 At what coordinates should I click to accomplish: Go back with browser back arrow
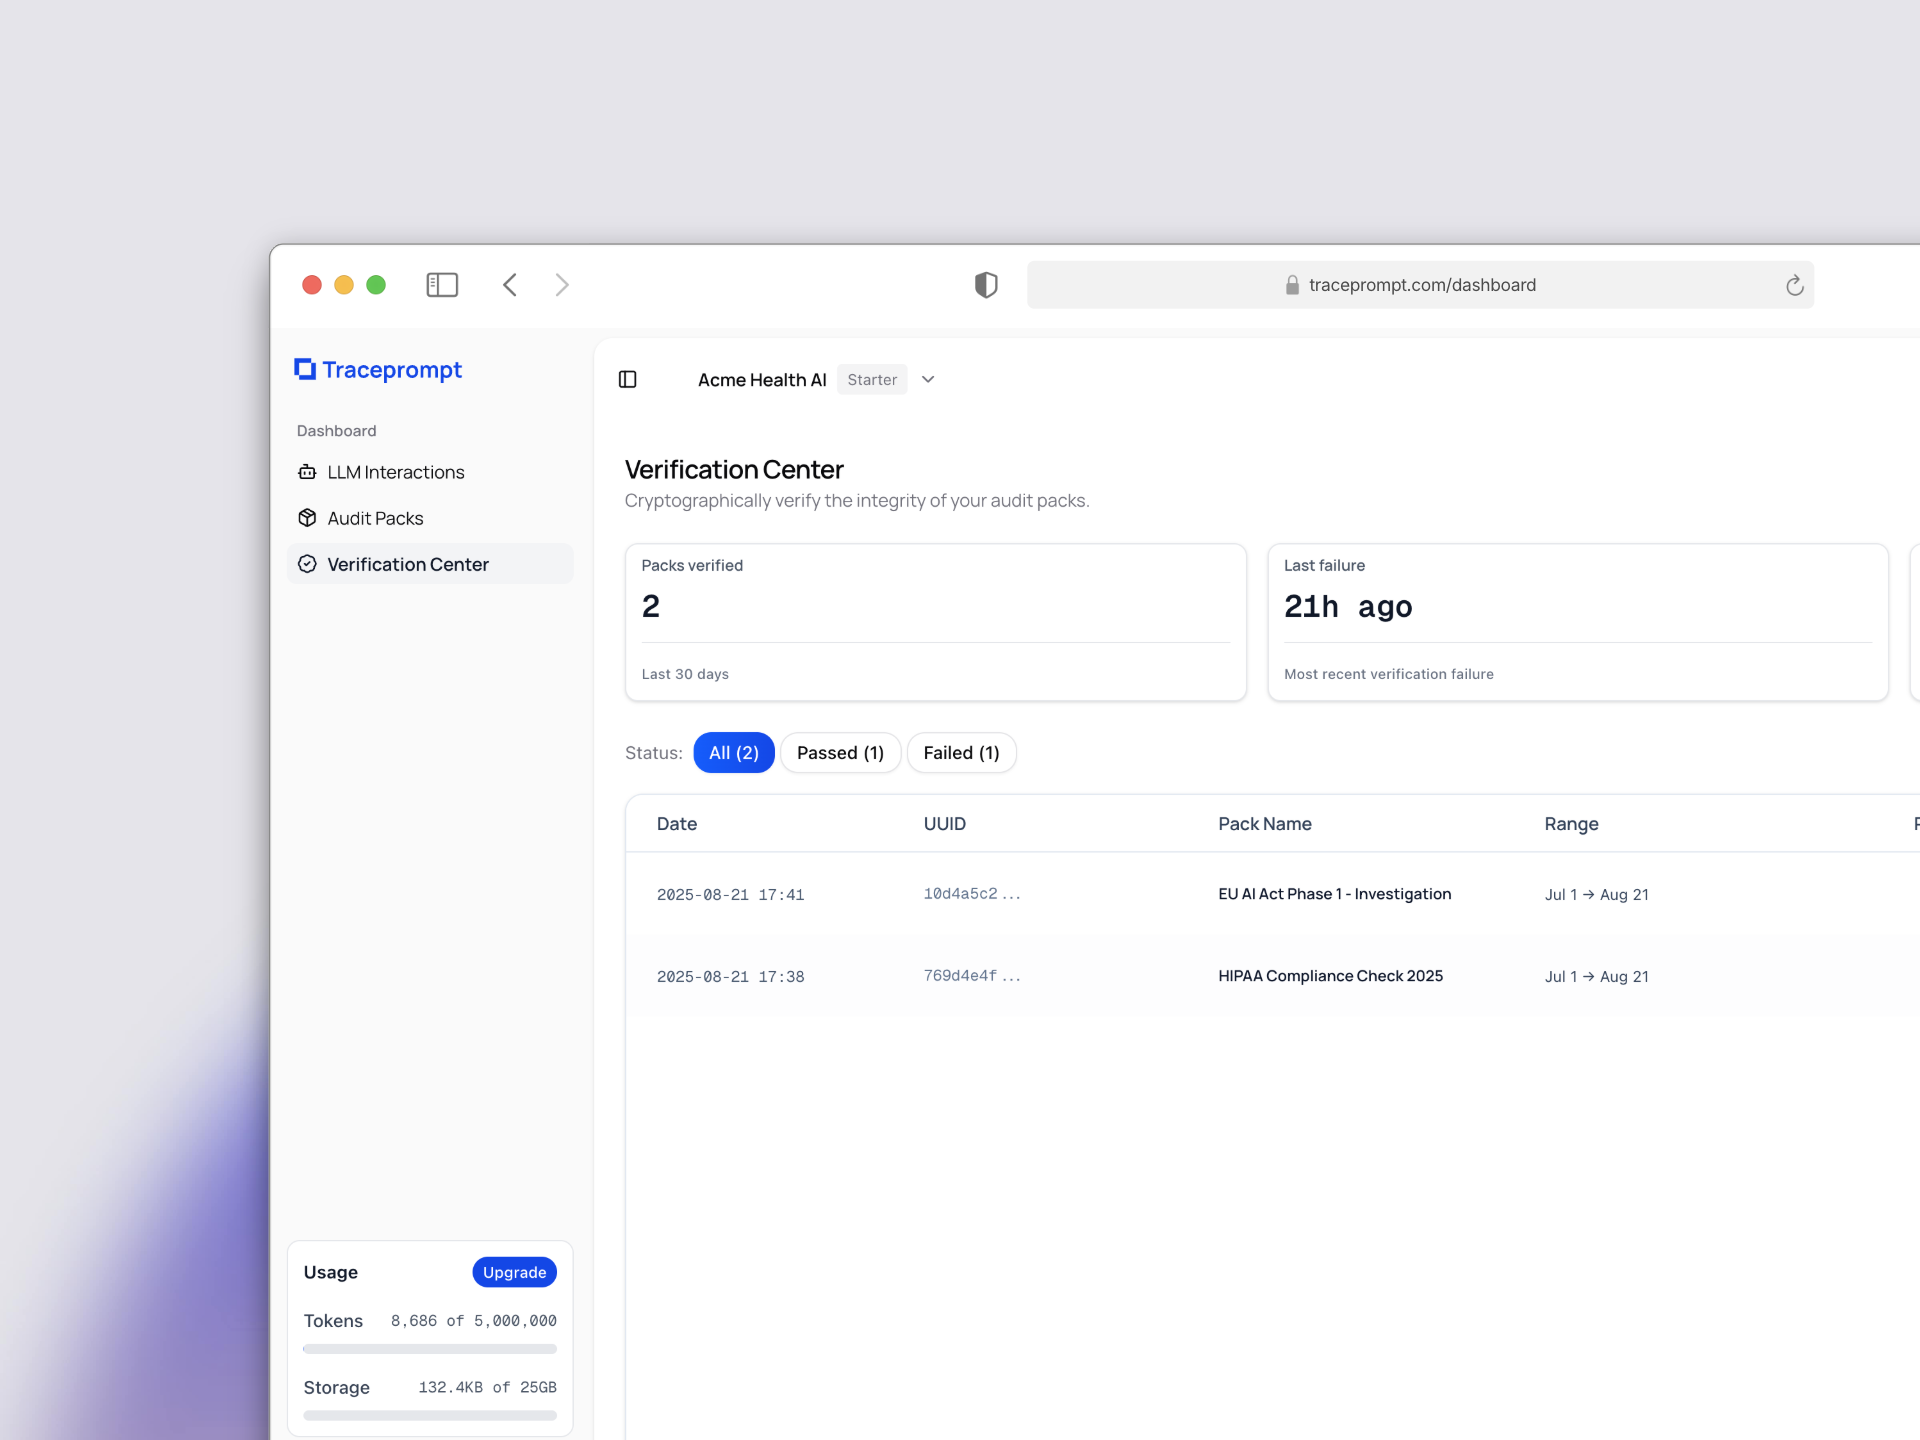(x=510, y=285)
